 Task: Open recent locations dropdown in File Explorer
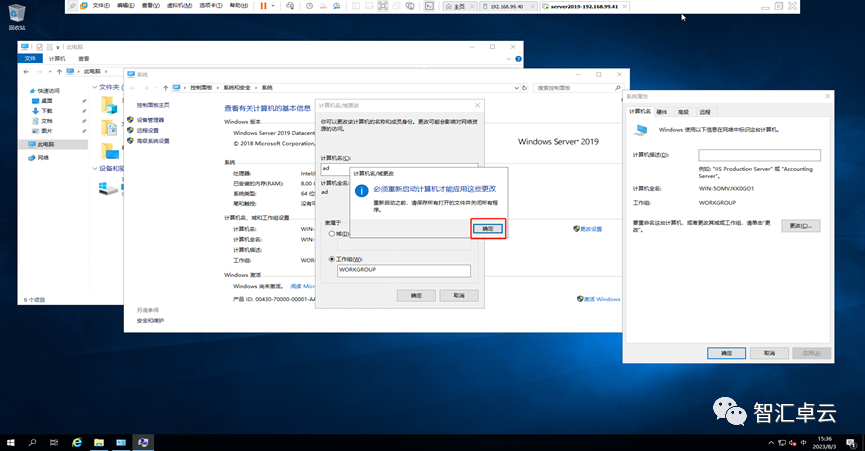[50, 72]
